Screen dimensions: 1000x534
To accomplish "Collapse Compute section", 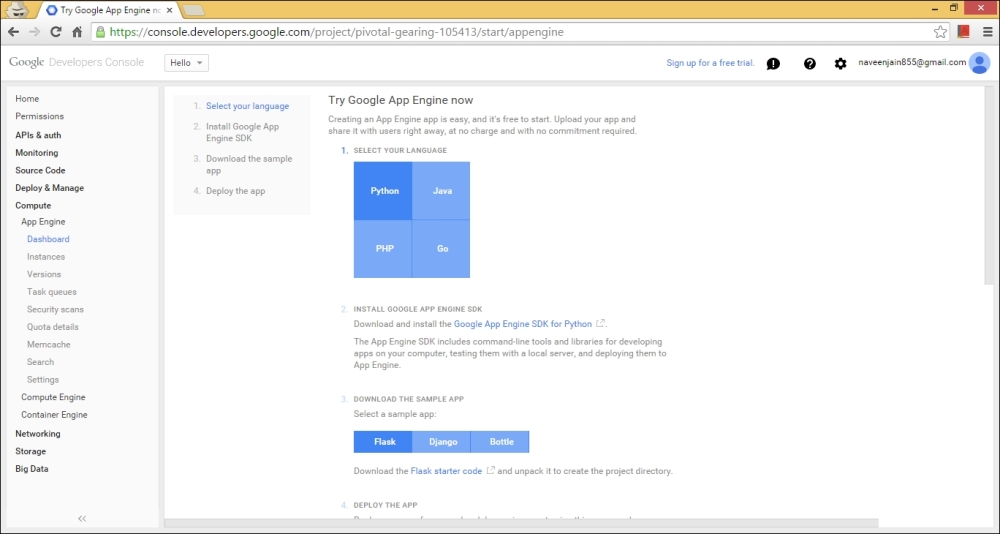I will 33,205.
